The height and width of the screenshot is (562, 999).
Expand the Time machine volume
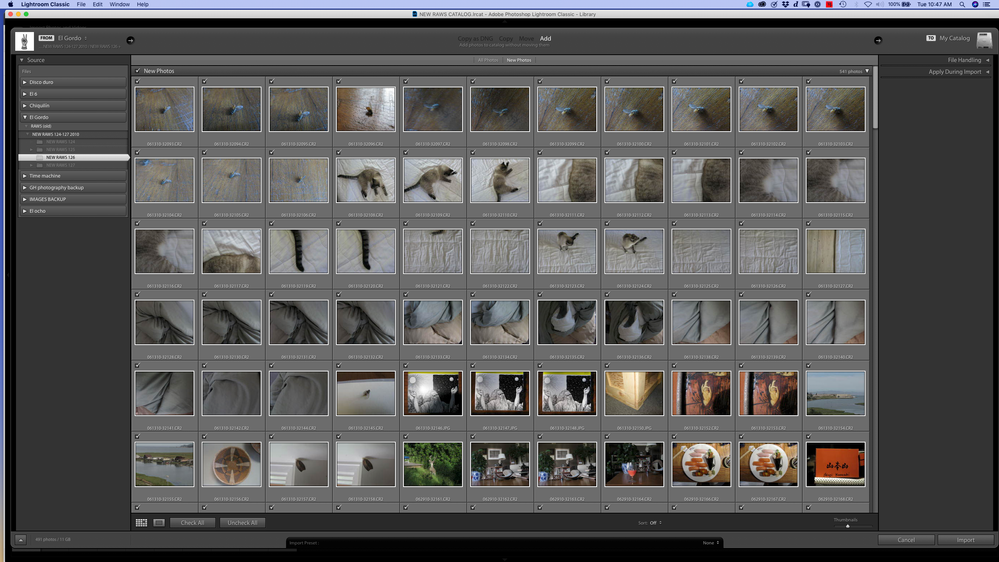[x=25, y=176]
